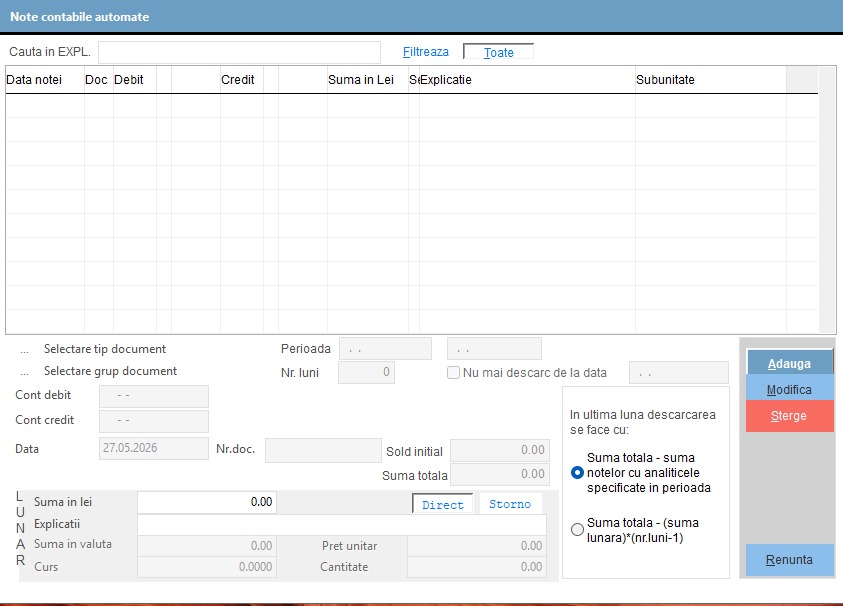This screenshot has height=606, width=843.
Task: Click the Modifica button
Action: tap(790, 389)
